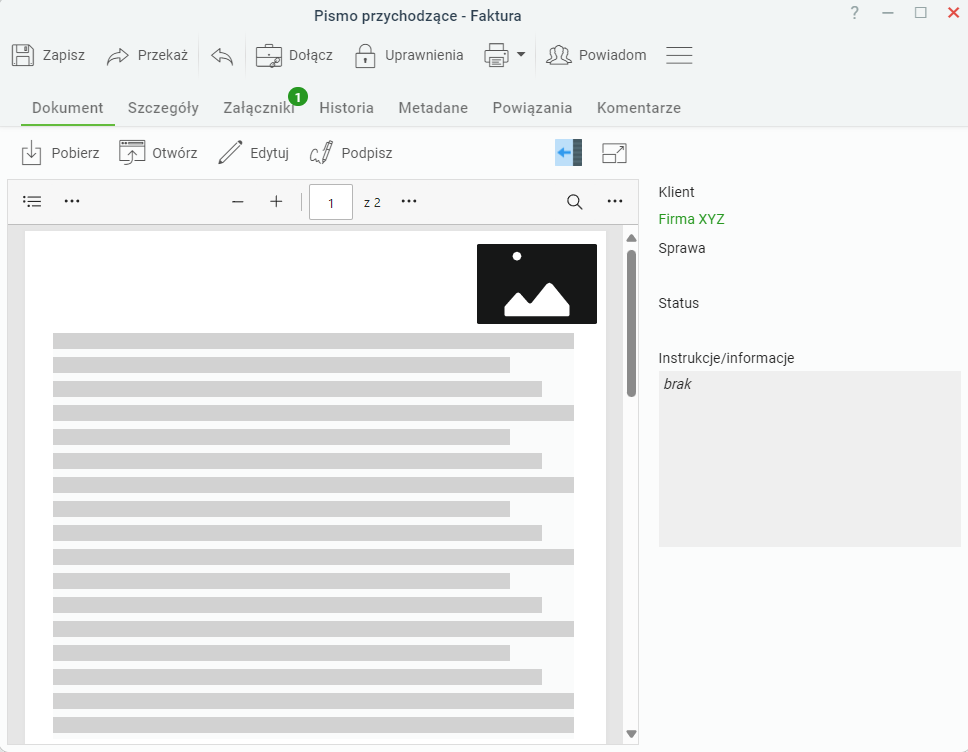Switch to the Dokument tab
Screen dimensions: 968x752
click(67, 108)
